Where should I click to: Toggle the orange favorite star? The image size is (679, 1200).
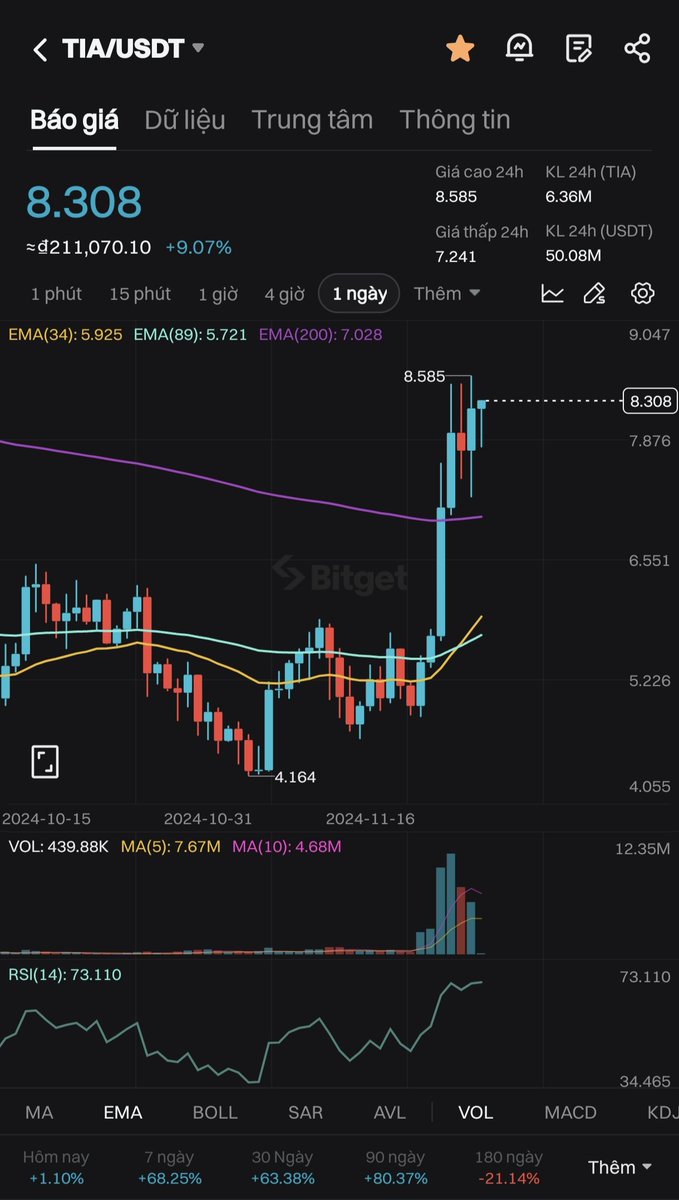pos(459,48)
